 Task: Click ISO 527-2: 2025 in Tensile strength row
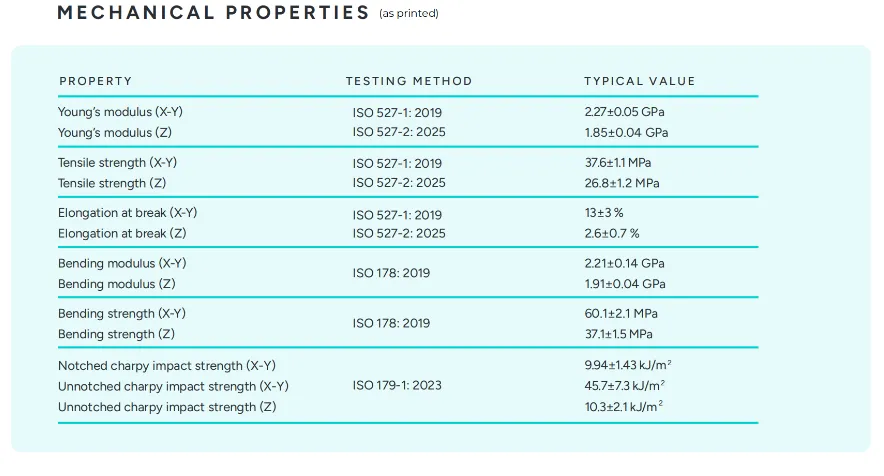tap(399, 183)
